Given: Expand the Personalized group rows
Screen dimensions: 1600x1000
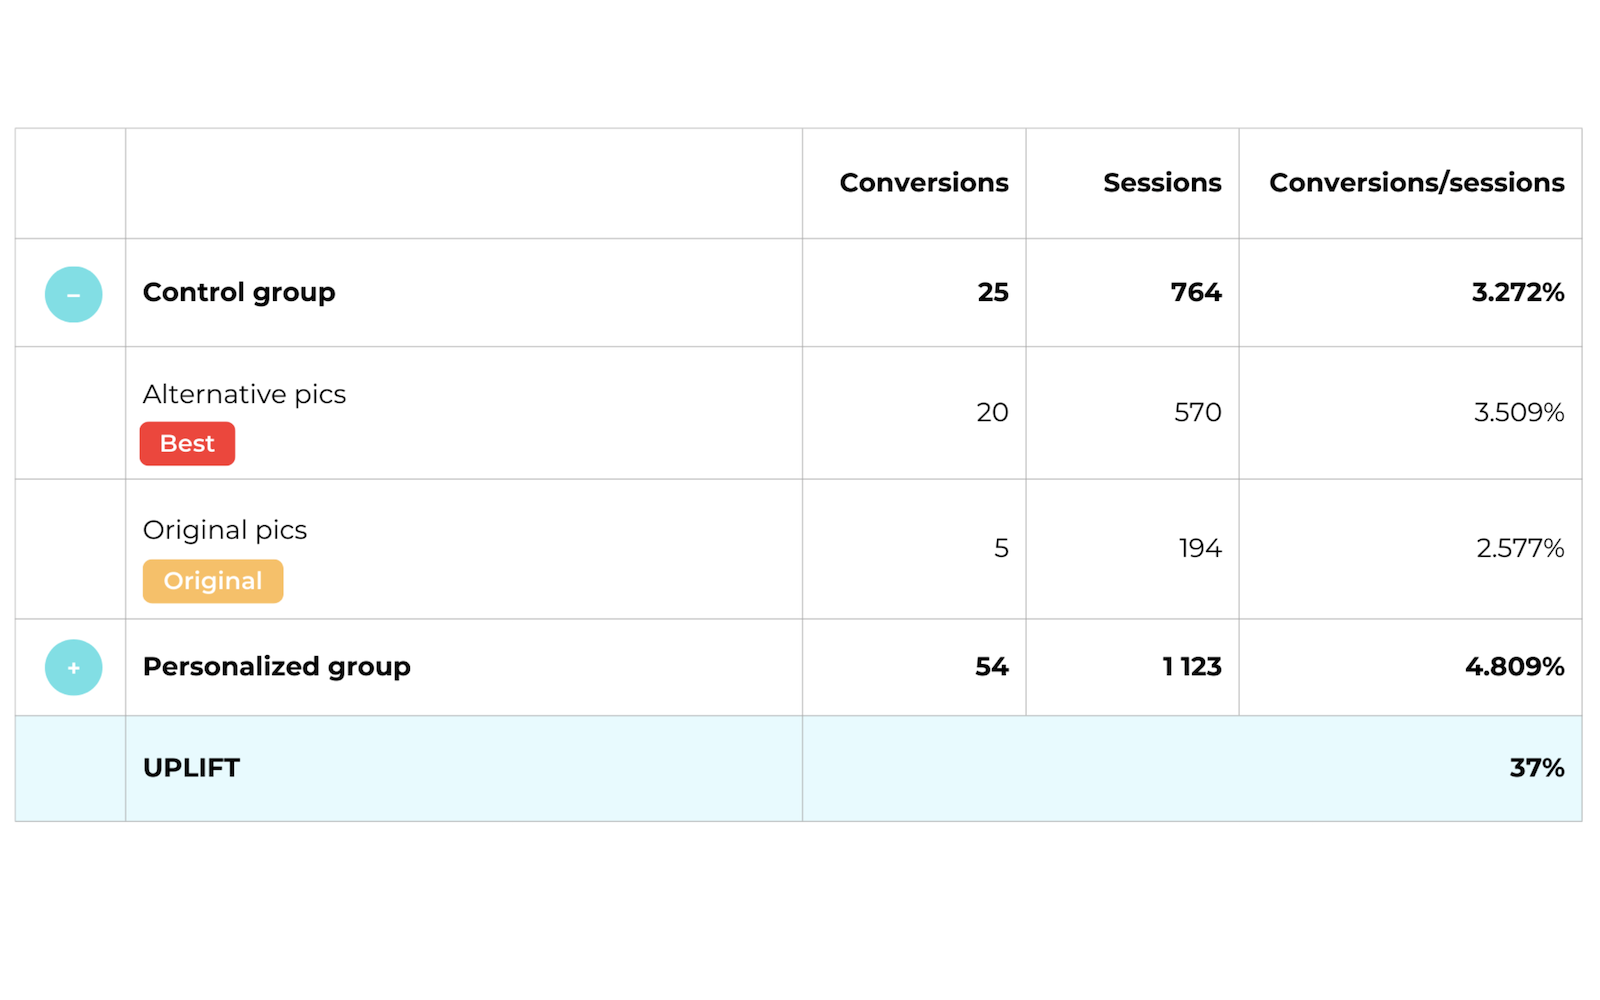Looking at the screenshot, I should (73, 667).
